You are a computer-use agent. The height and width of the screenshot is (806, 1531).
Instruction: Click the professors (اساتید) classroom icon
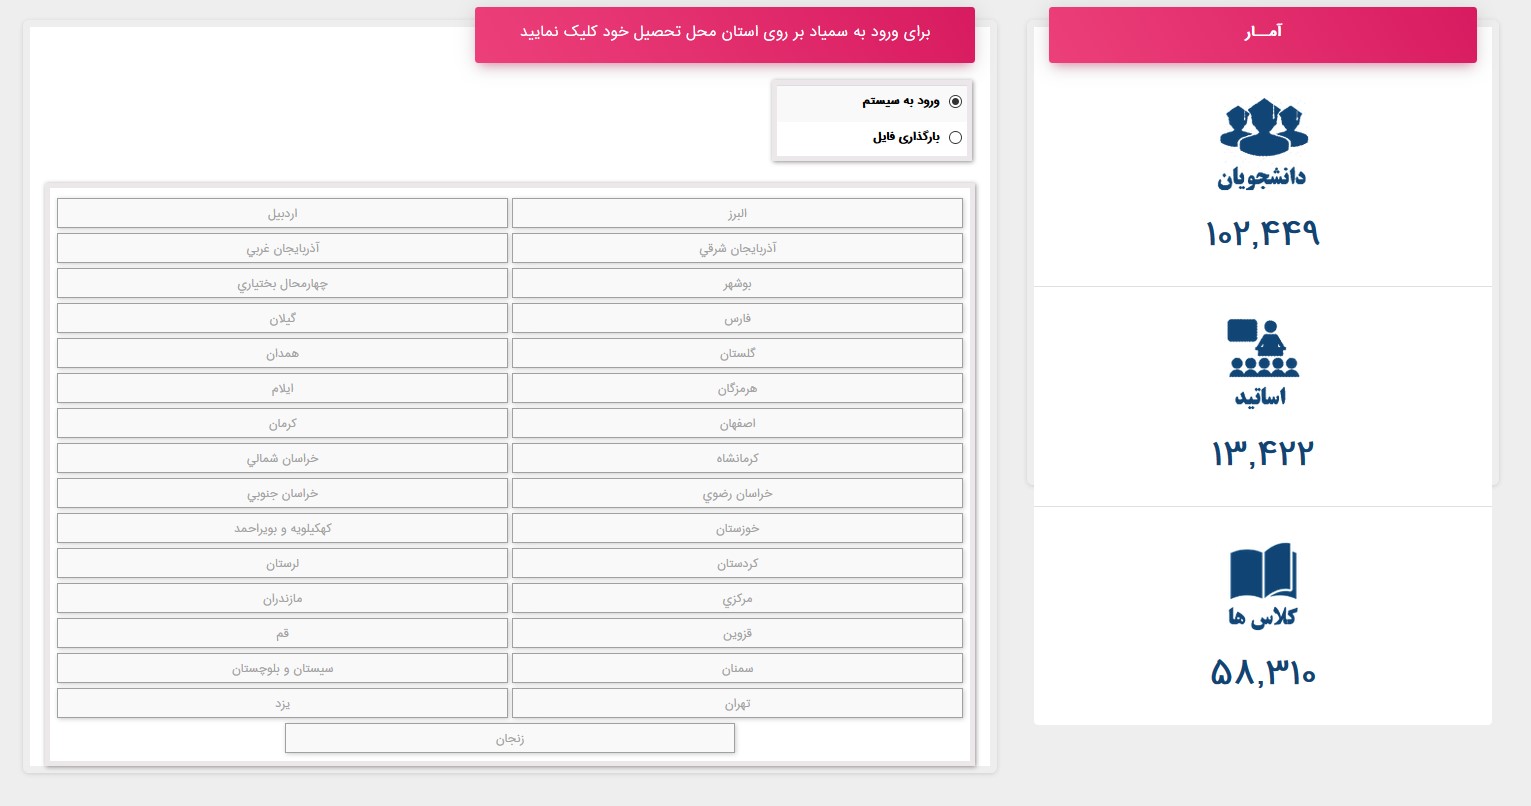(1263, 347)
